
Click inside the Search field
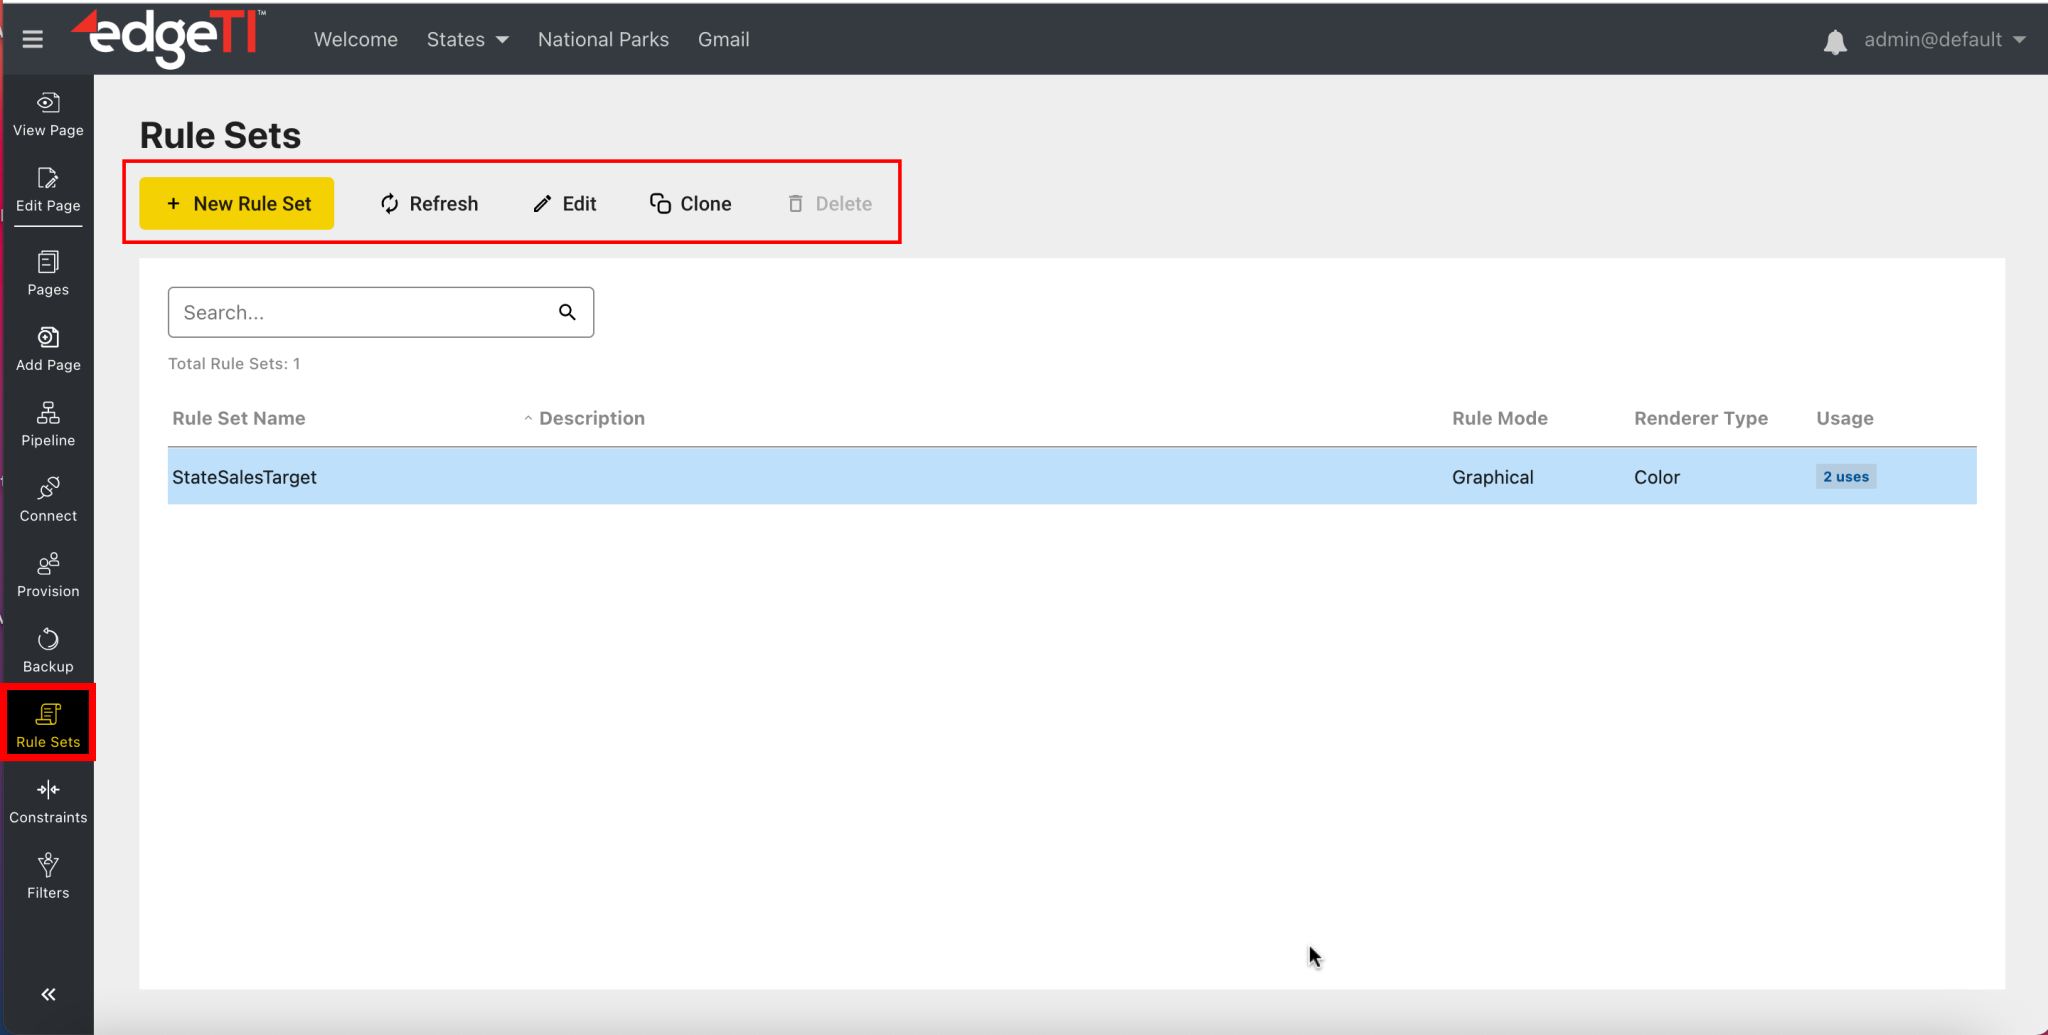point(360,312)
